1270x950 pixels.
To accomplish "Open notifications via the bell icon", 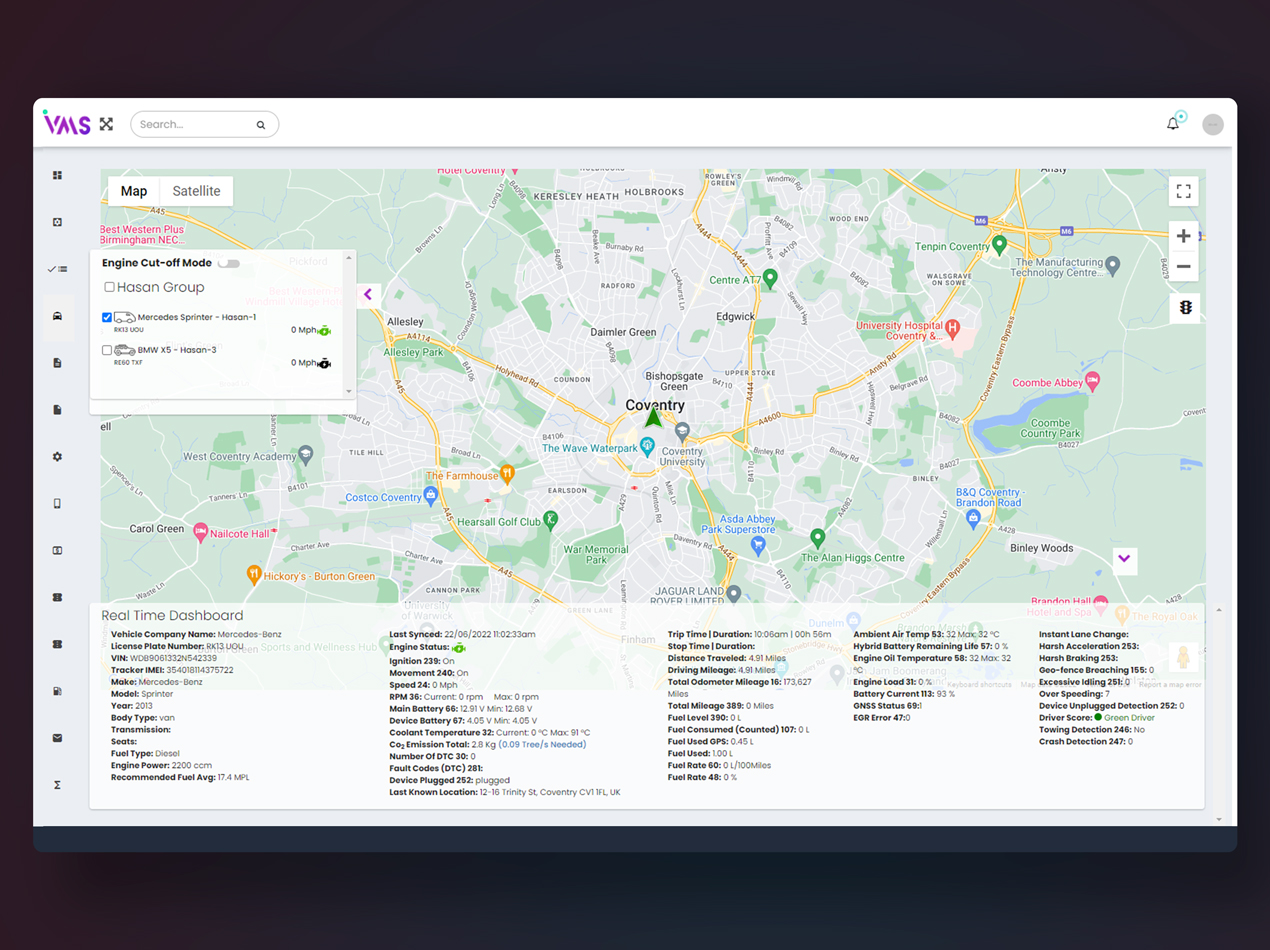I will click(x=1173, y=124).
